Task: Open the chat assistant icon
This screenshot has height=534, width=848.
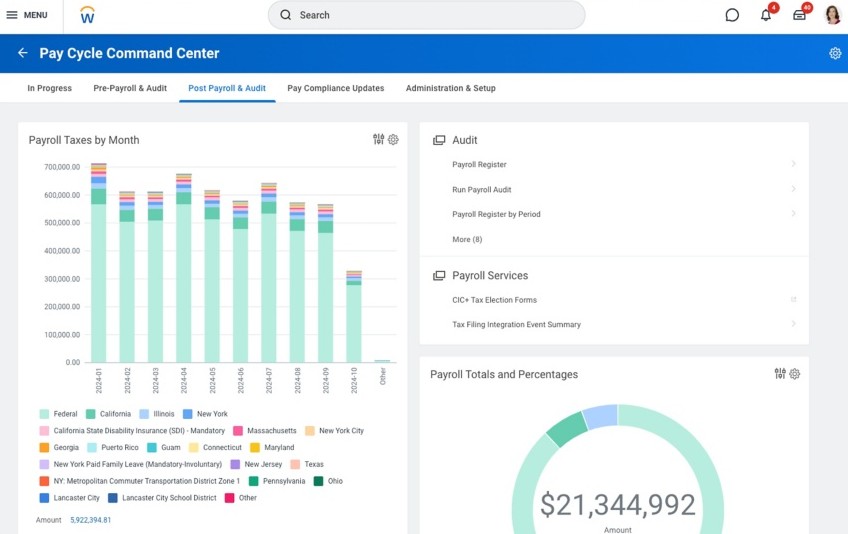Action: tap(732, 15)
